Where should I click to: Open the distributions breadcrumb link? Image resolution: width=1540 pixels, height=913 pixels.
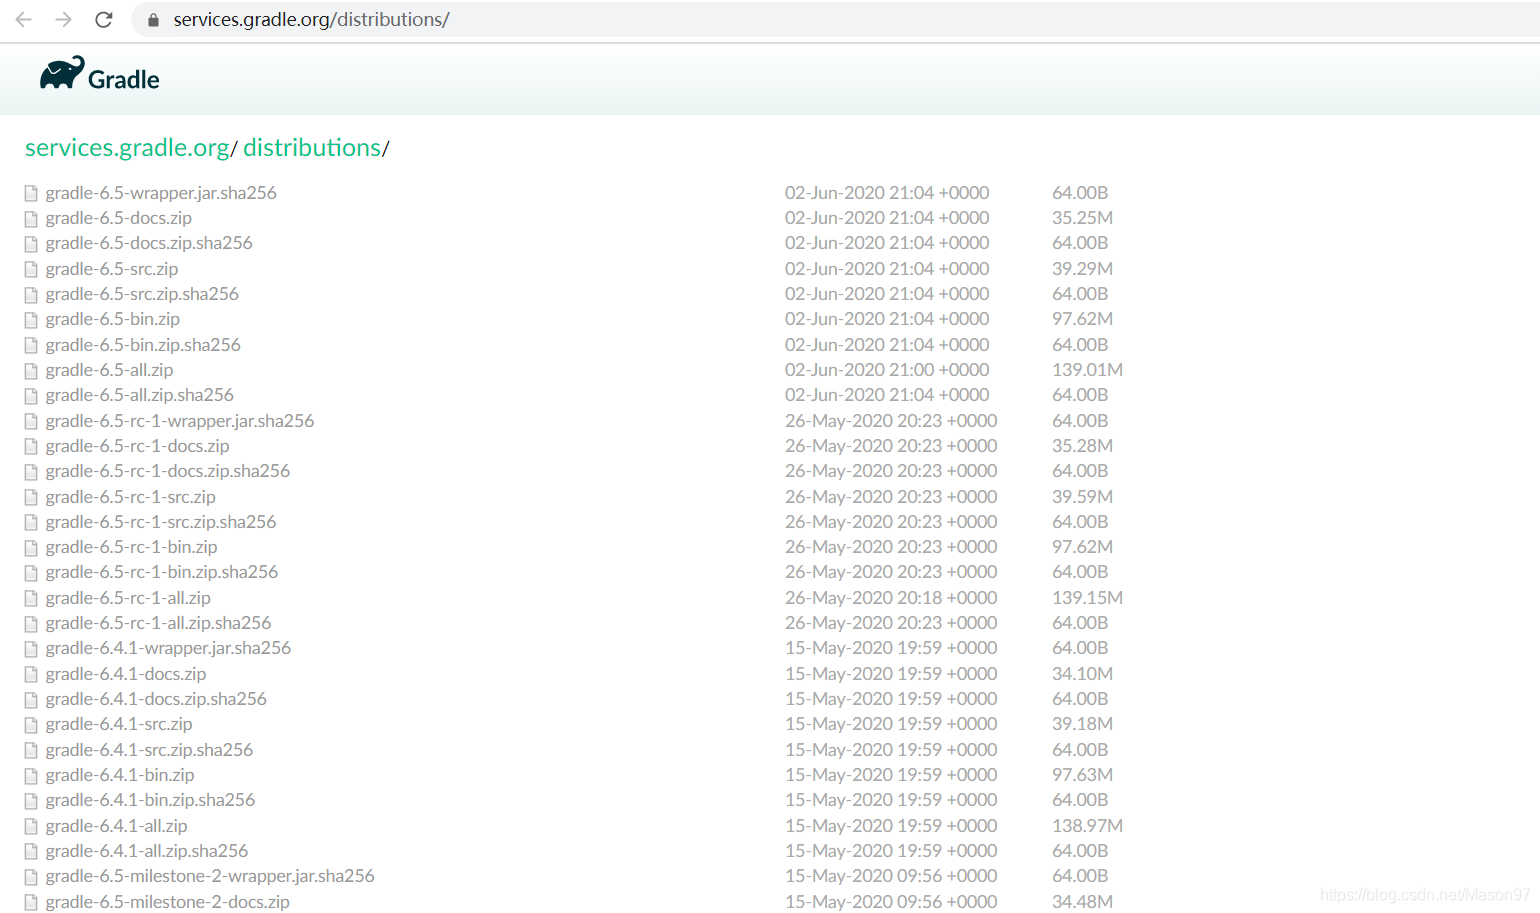click(x=311, y=147)
